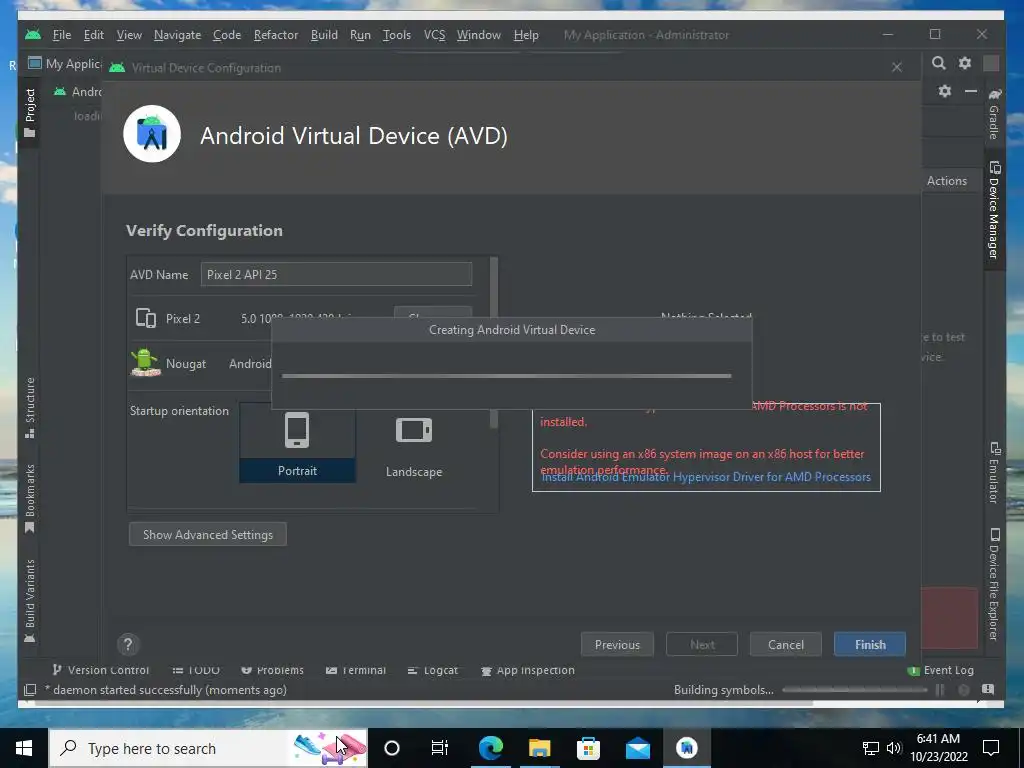
Task: Edit the AVD Name field
Action: point(336,274)
